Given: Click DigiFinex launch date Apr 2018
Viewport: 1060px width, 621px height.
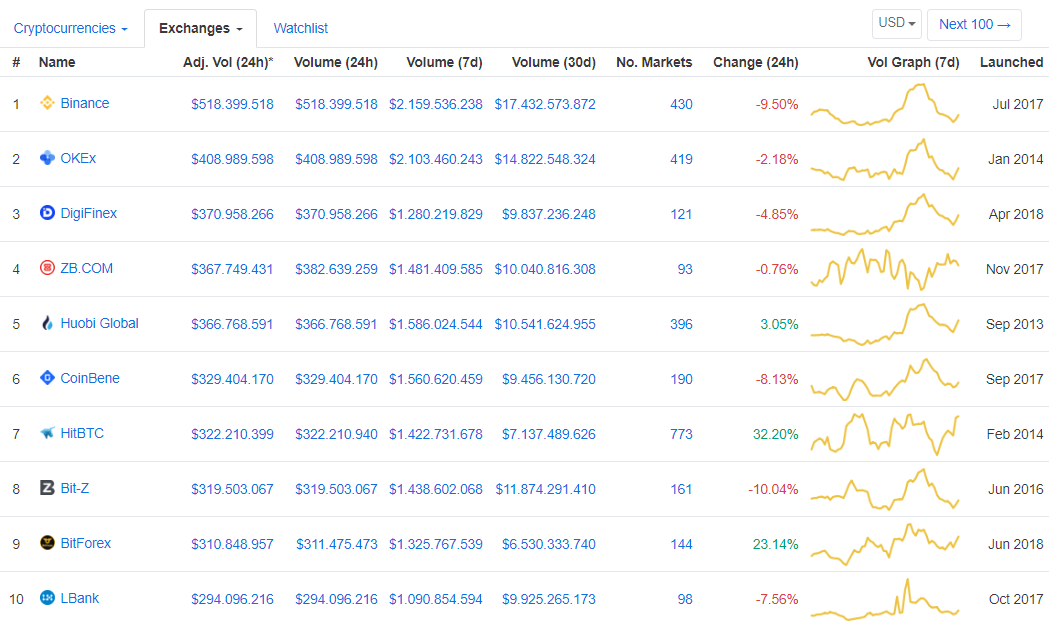Looking at the screenshot, I should point(1015,214).
